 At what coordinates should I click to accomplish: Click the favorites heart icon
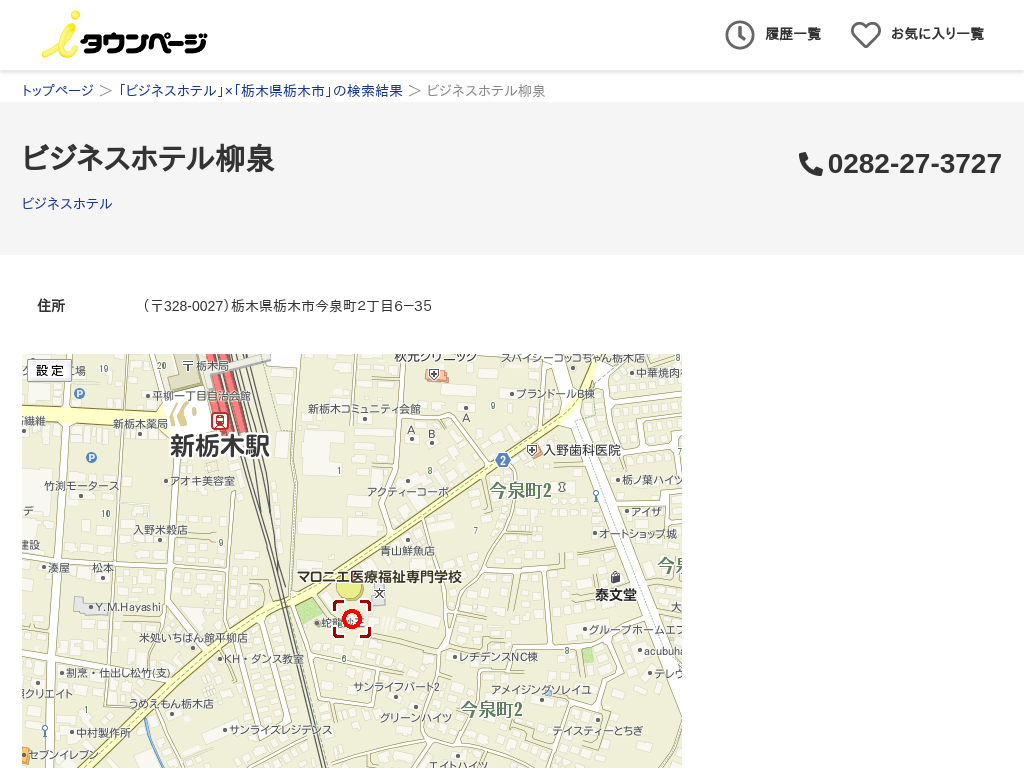[x=865, y=35]
